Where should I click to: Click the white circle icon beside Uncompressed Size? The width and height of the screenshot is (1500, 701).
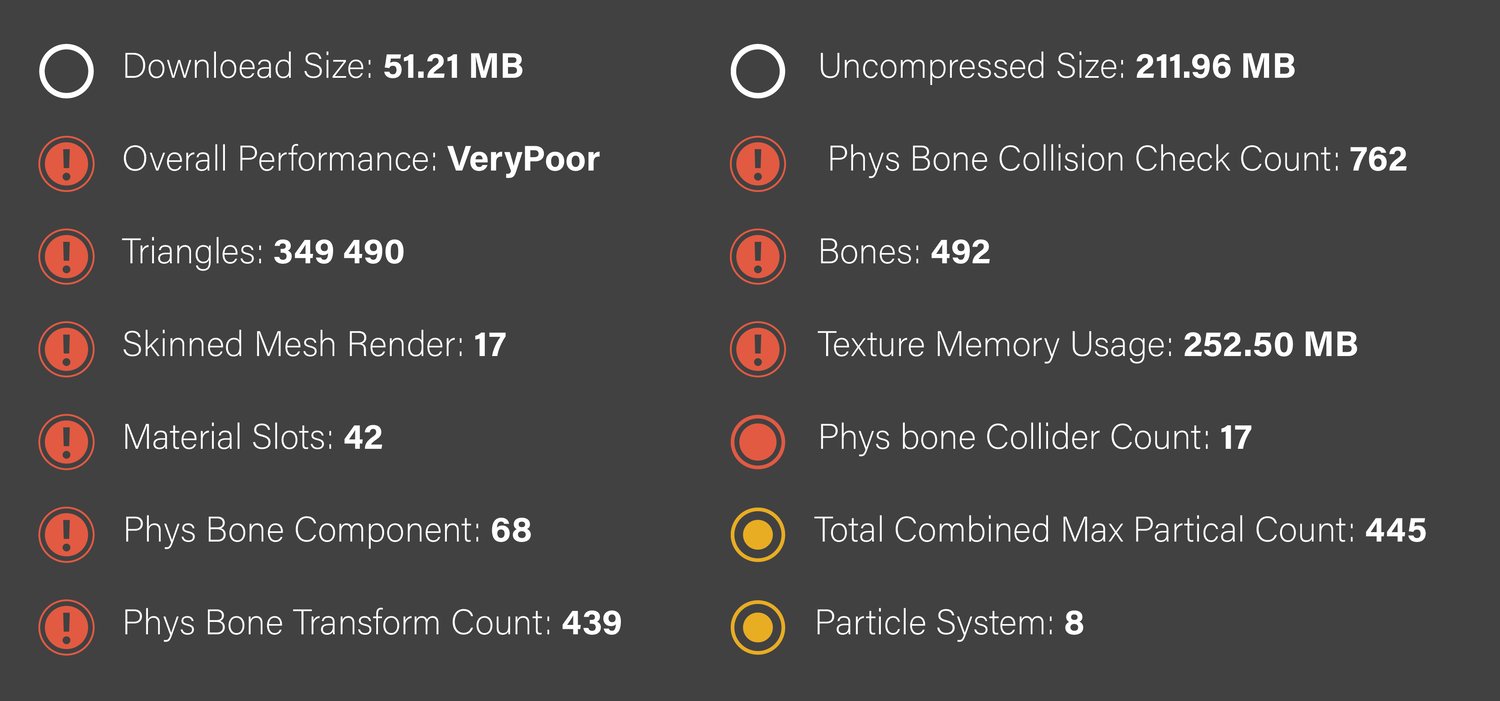(x=757, y=71)
